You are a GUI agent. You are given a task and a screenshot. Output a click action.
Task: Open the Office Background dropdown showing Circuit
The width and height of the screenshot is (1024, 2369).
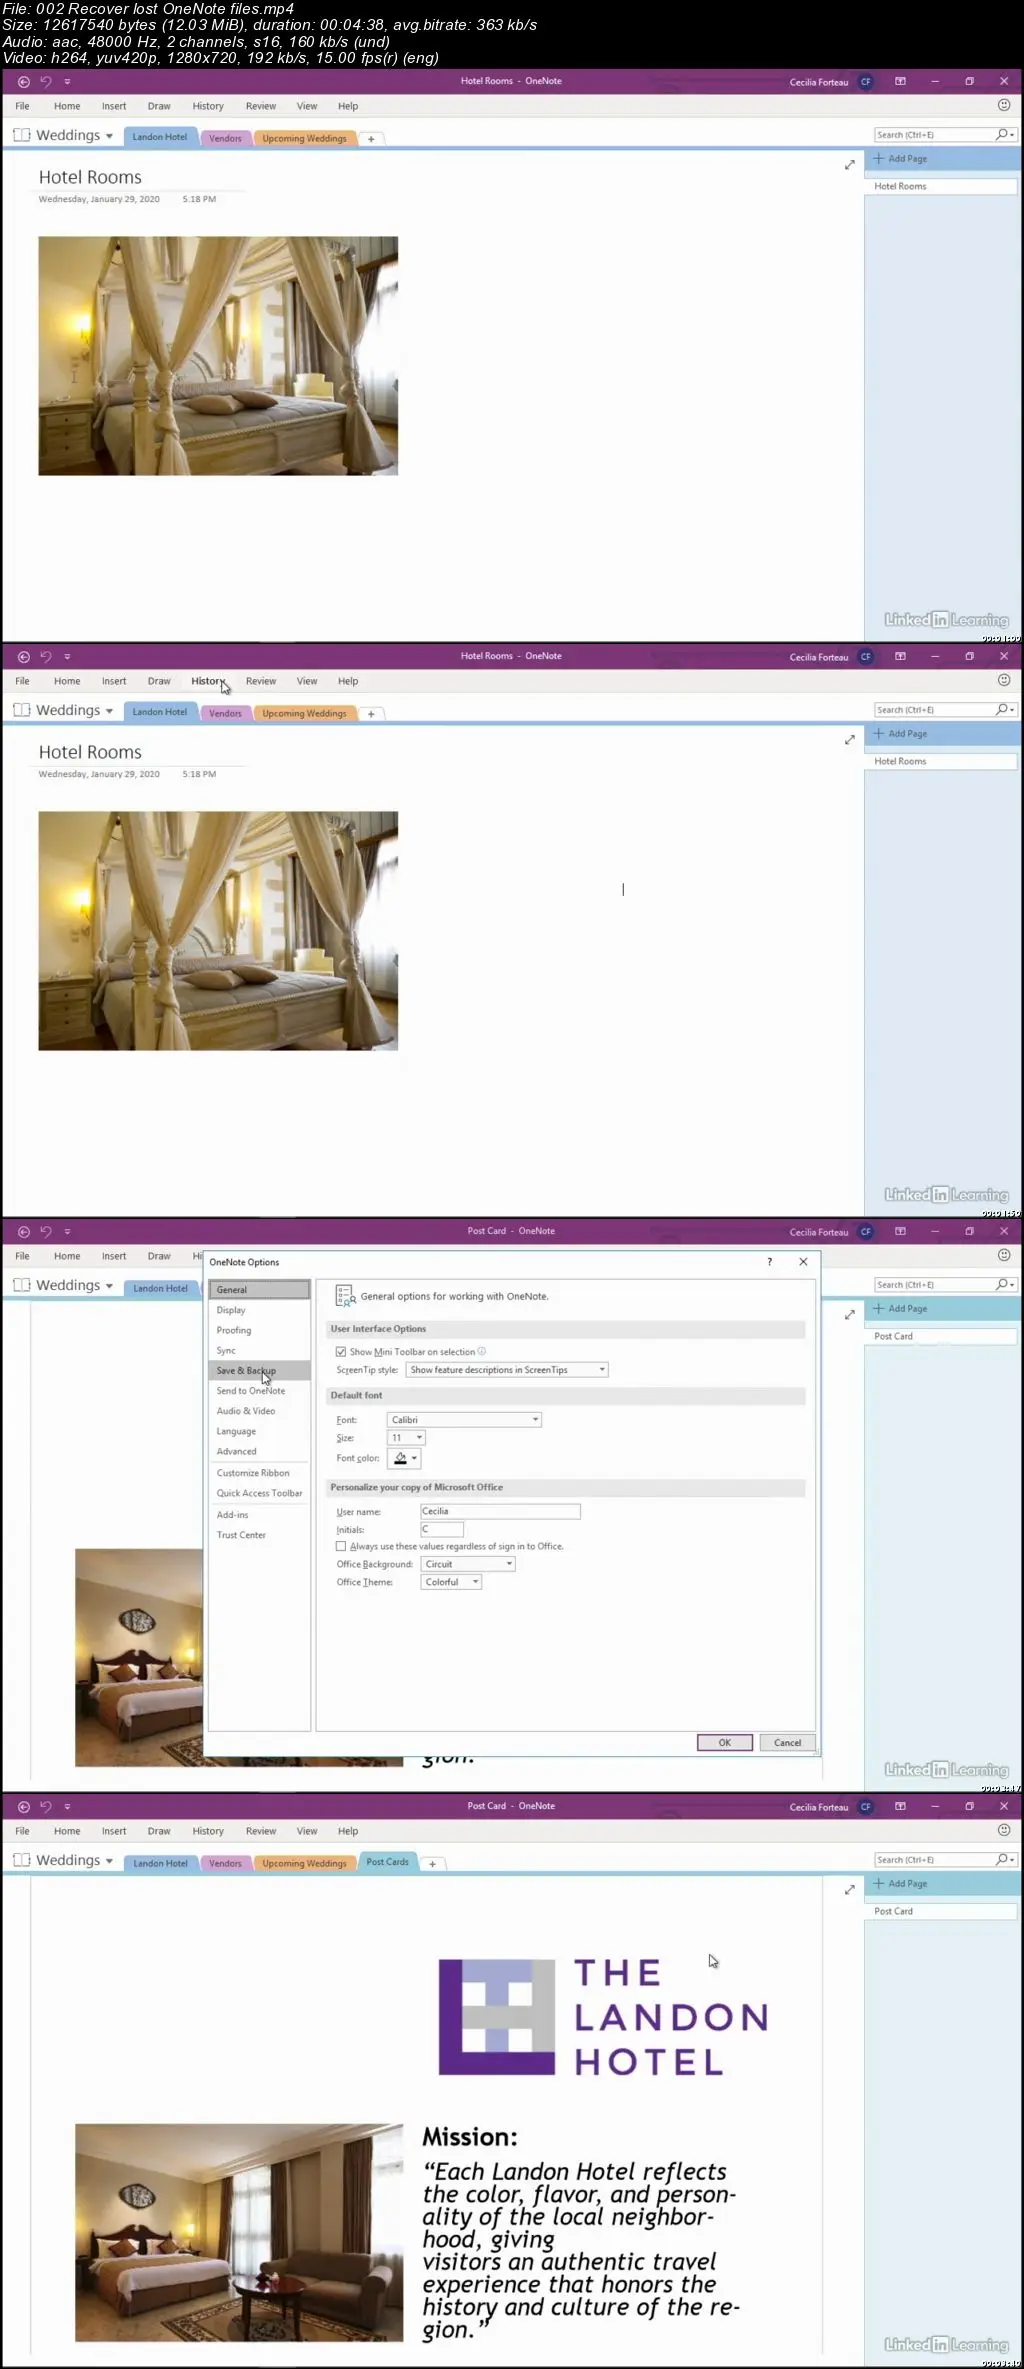point(468,1564)
